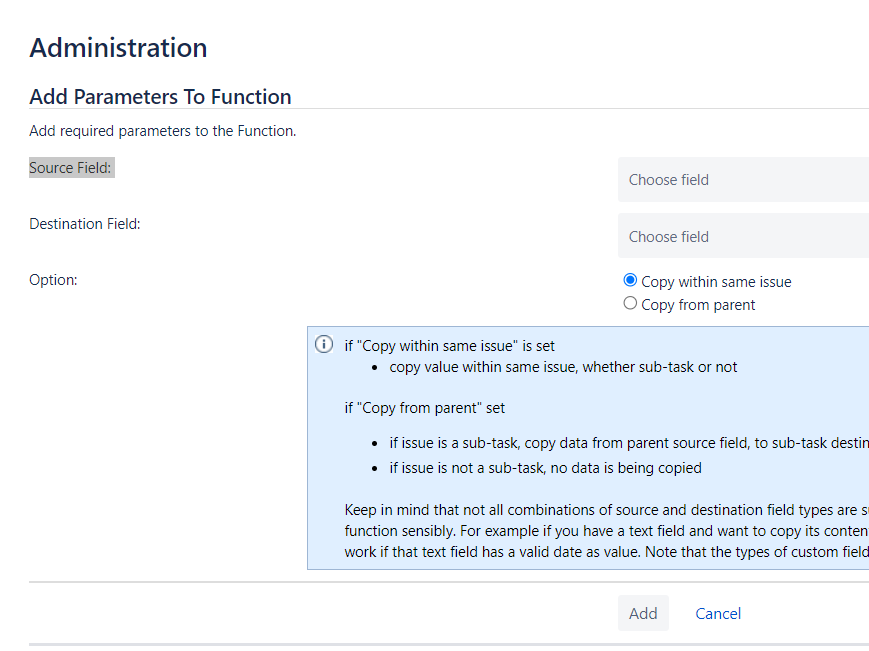Viewport: 869px width, 651px height.
Task: Click the Cancel link
Action: pyautogui.click(x=718, y=613)
